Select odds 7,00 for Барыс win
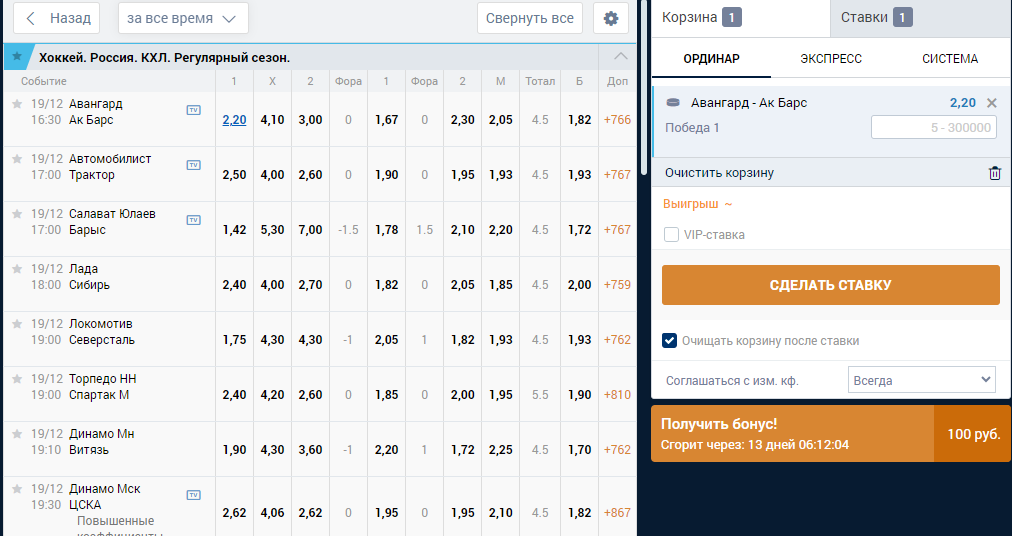This screenshot has width=1012, height=536. pyautogui.click(x=310, y=229)
